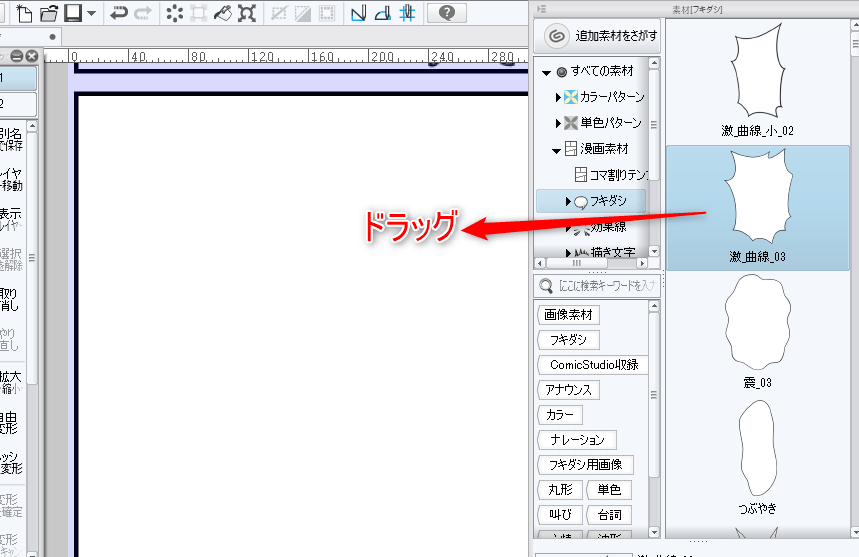Click the メッシュ変形 quick access button
859x557 pixels.
click(12, 462)
